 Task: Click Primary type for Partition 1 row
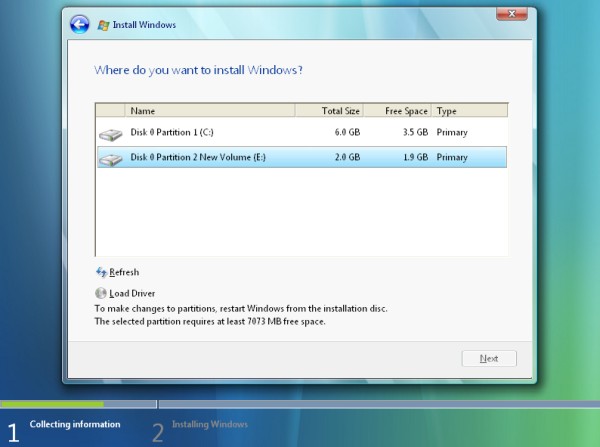click(452, 132)
